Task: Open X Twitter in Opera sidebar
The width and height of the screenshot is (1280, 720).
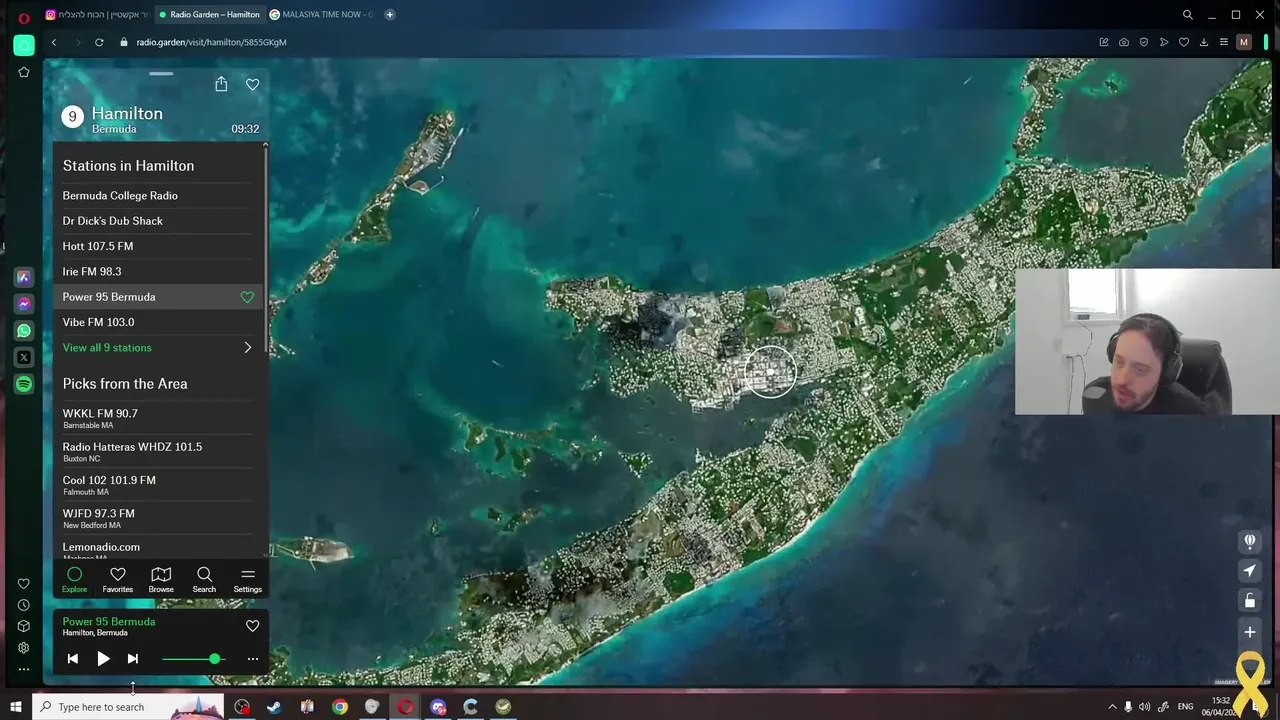Action: pos(24,357)
